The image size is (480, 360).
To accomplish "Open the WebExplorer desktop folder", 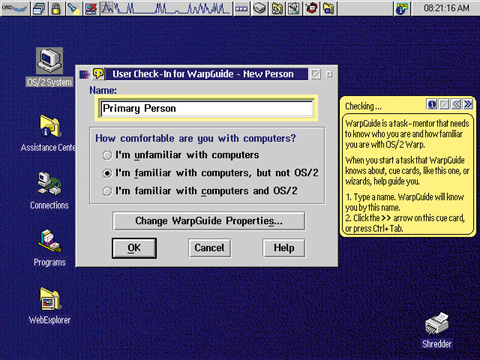I will tap(49, 306).
